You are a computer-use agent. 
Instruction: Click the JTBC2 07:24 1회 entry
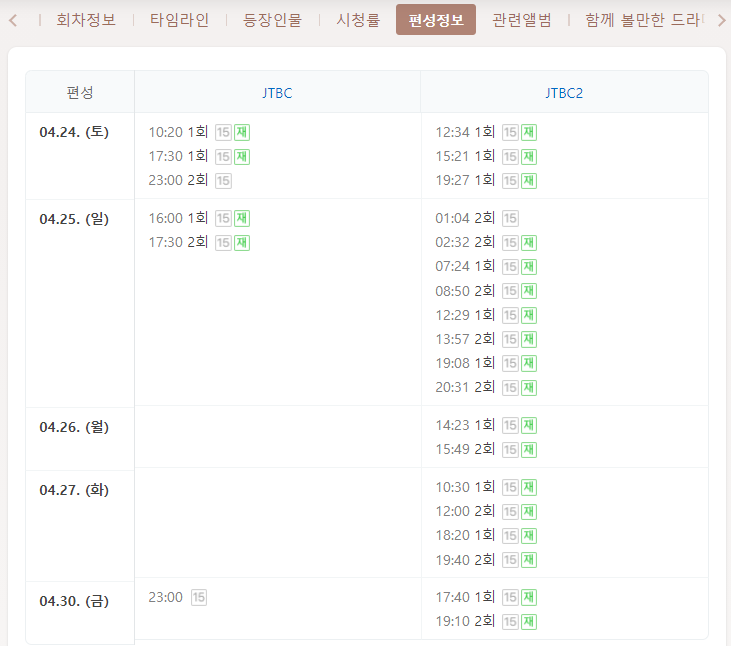pyautogui.click(x=486, y=267)
